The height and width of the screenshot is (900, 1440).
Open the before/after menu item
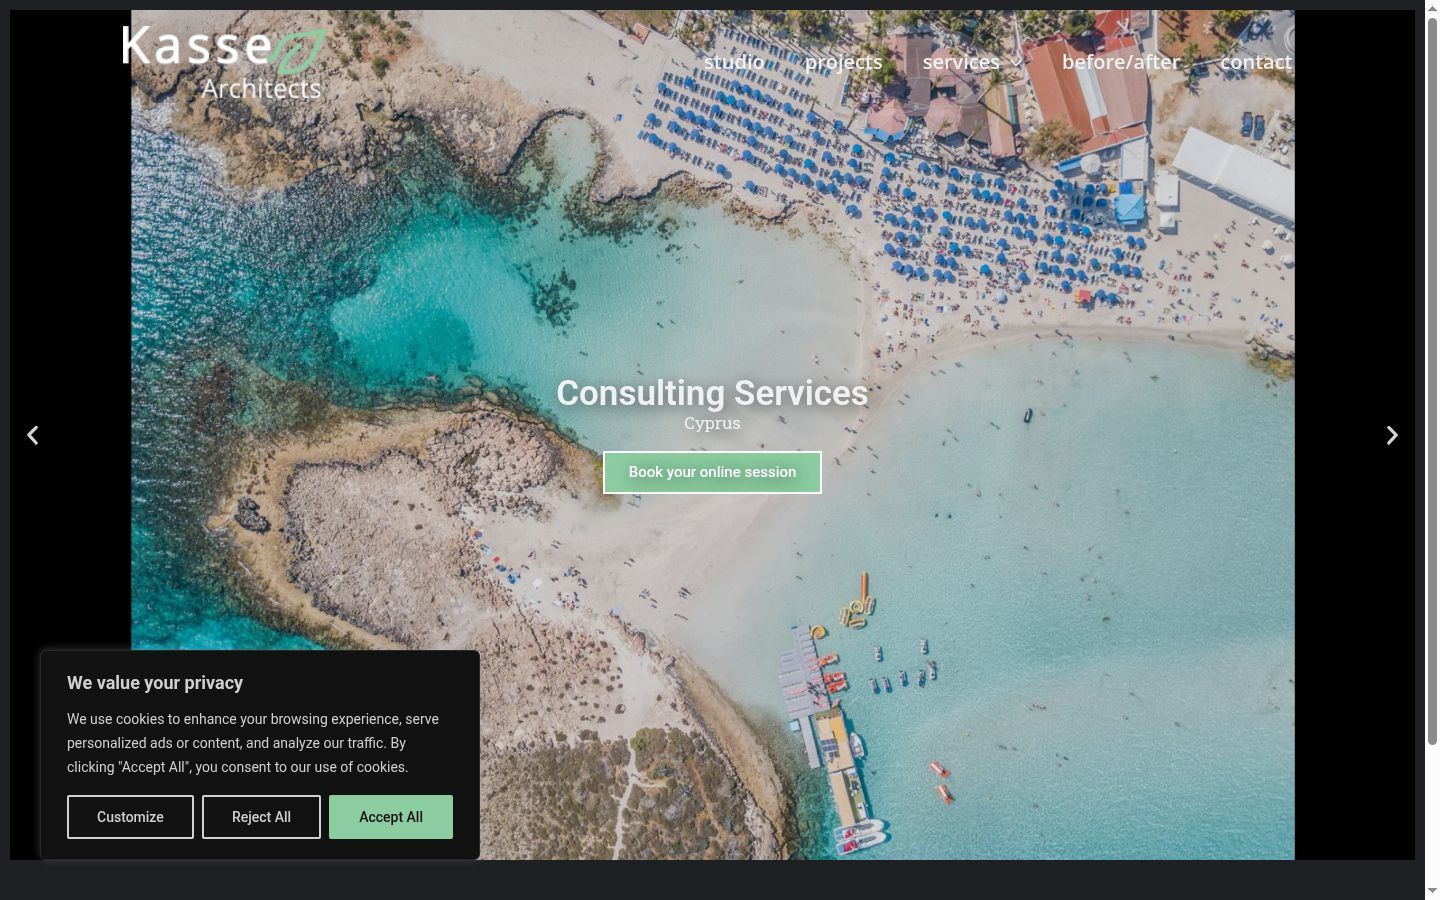coord(1121,62)
